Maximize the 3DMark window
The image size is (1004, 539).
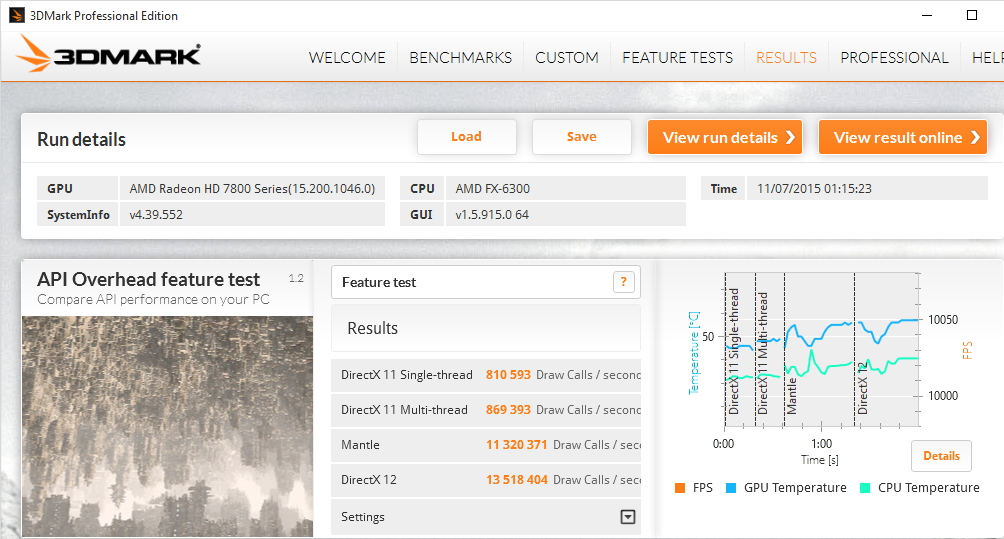[x=972, y=15]
